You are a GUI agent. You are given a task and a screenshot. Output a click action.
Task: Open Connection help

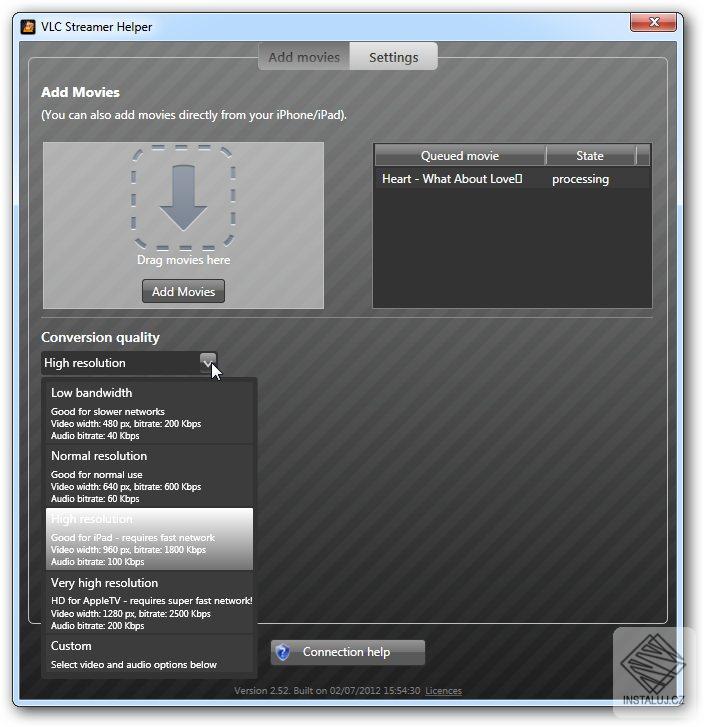(x=348, y=652)
